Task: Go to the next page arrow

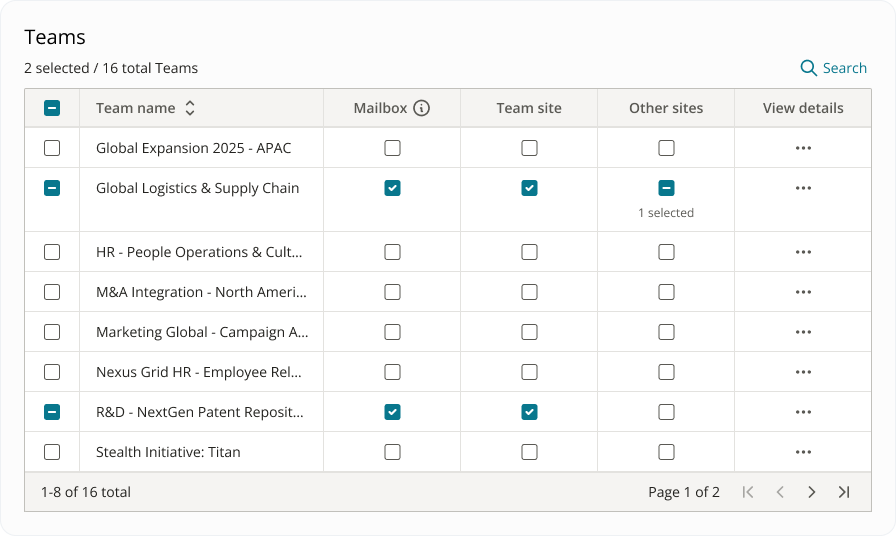Action: [812, 492]
